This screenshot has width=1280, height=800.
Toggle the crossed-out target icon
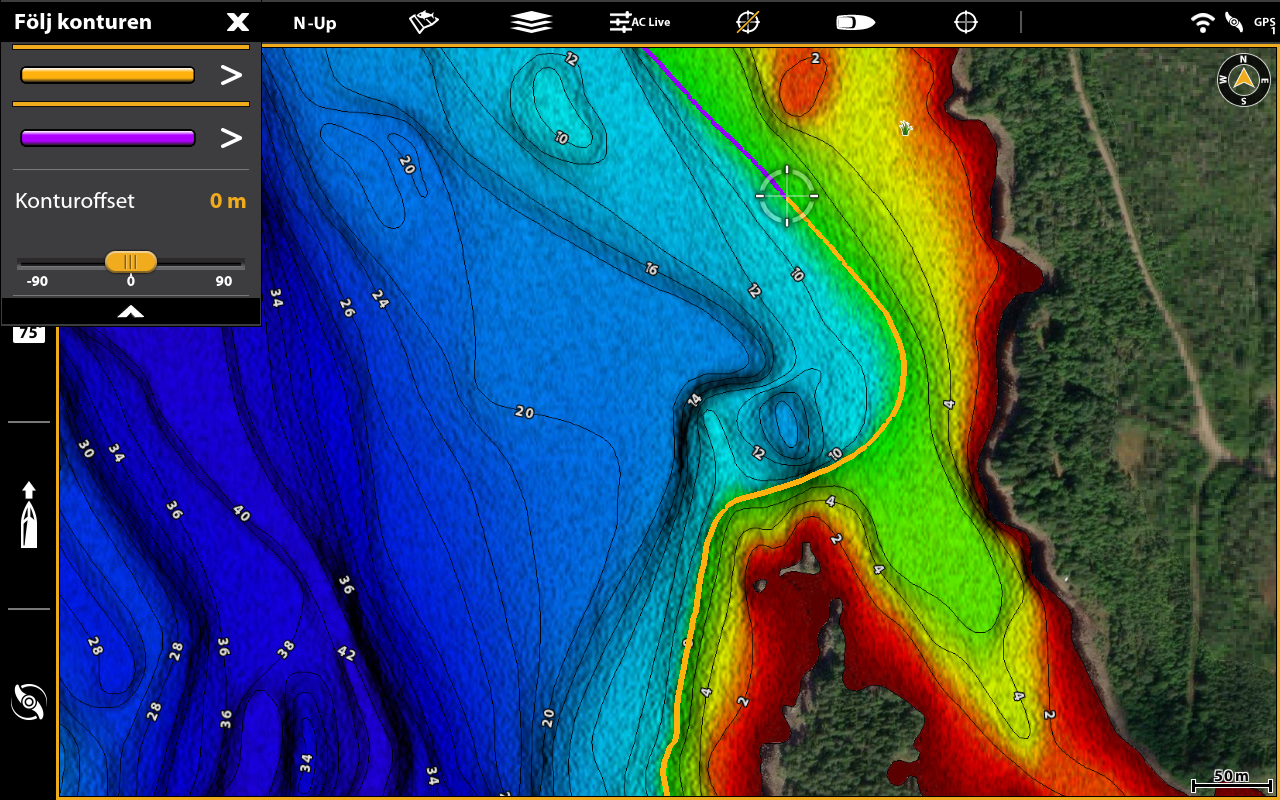[x=747, y=22]
